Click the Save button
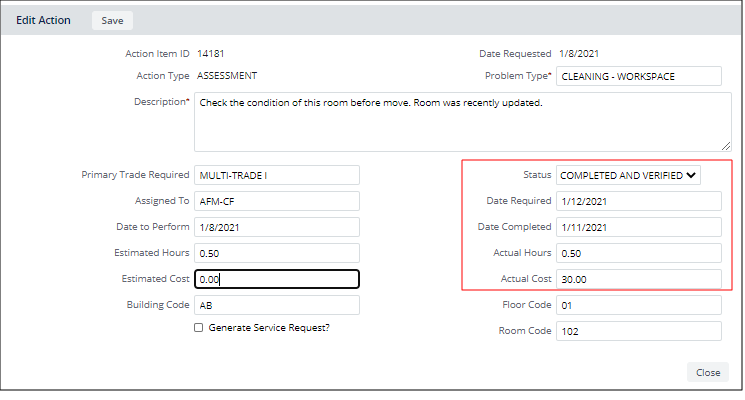The width and height of the screenshot is (745, 400). (x=112, y=20)
